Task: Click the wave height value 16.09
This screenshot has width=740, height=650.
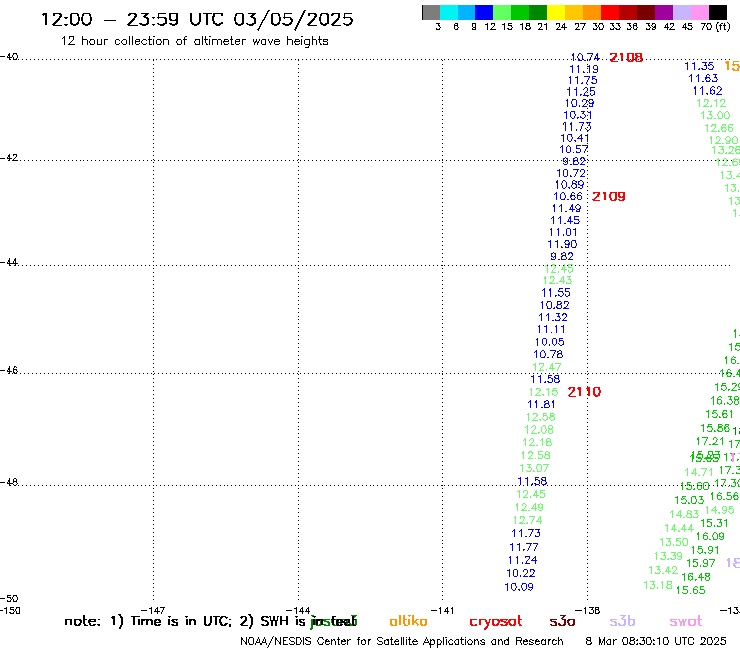Action: (710, 537)
